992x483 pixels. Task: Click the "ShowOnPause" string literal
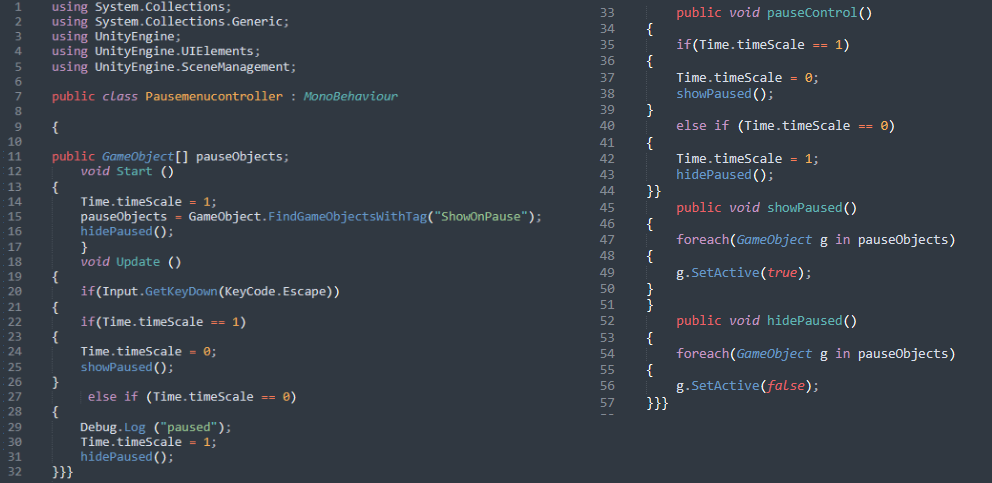pyautogui.click(x=481, y=216)
